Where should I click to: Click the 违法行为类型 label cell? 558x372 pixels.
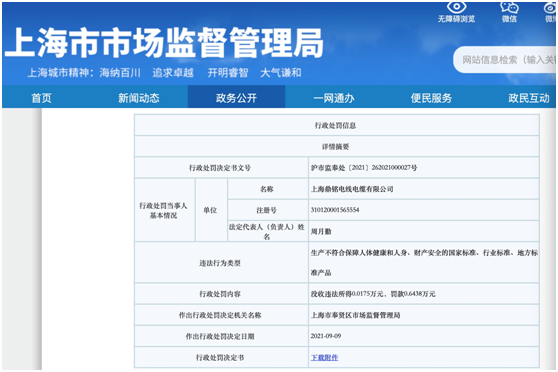click(x=221, y=263)
